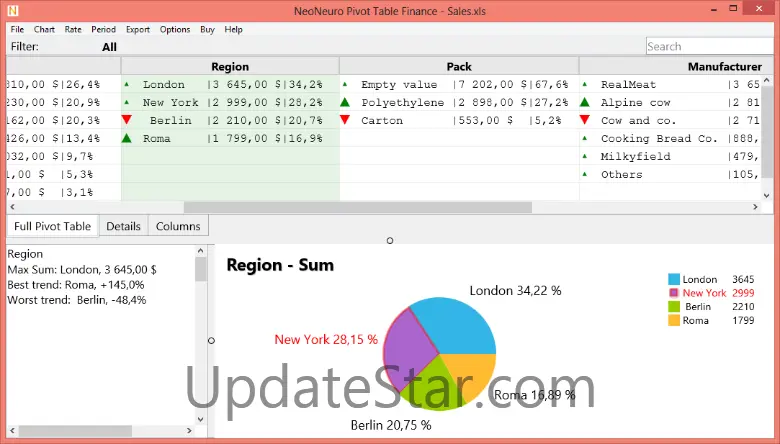Switch to the Full Pivot Table tab

(52, 226)
